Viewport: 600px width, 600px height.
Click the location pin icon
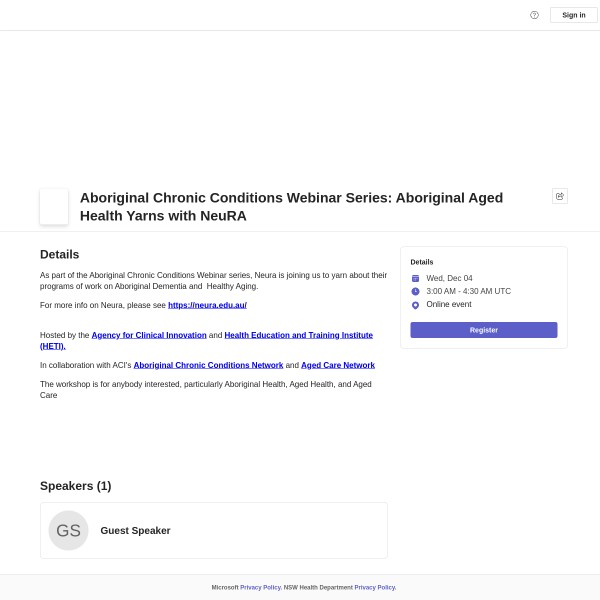click(415, 305)
